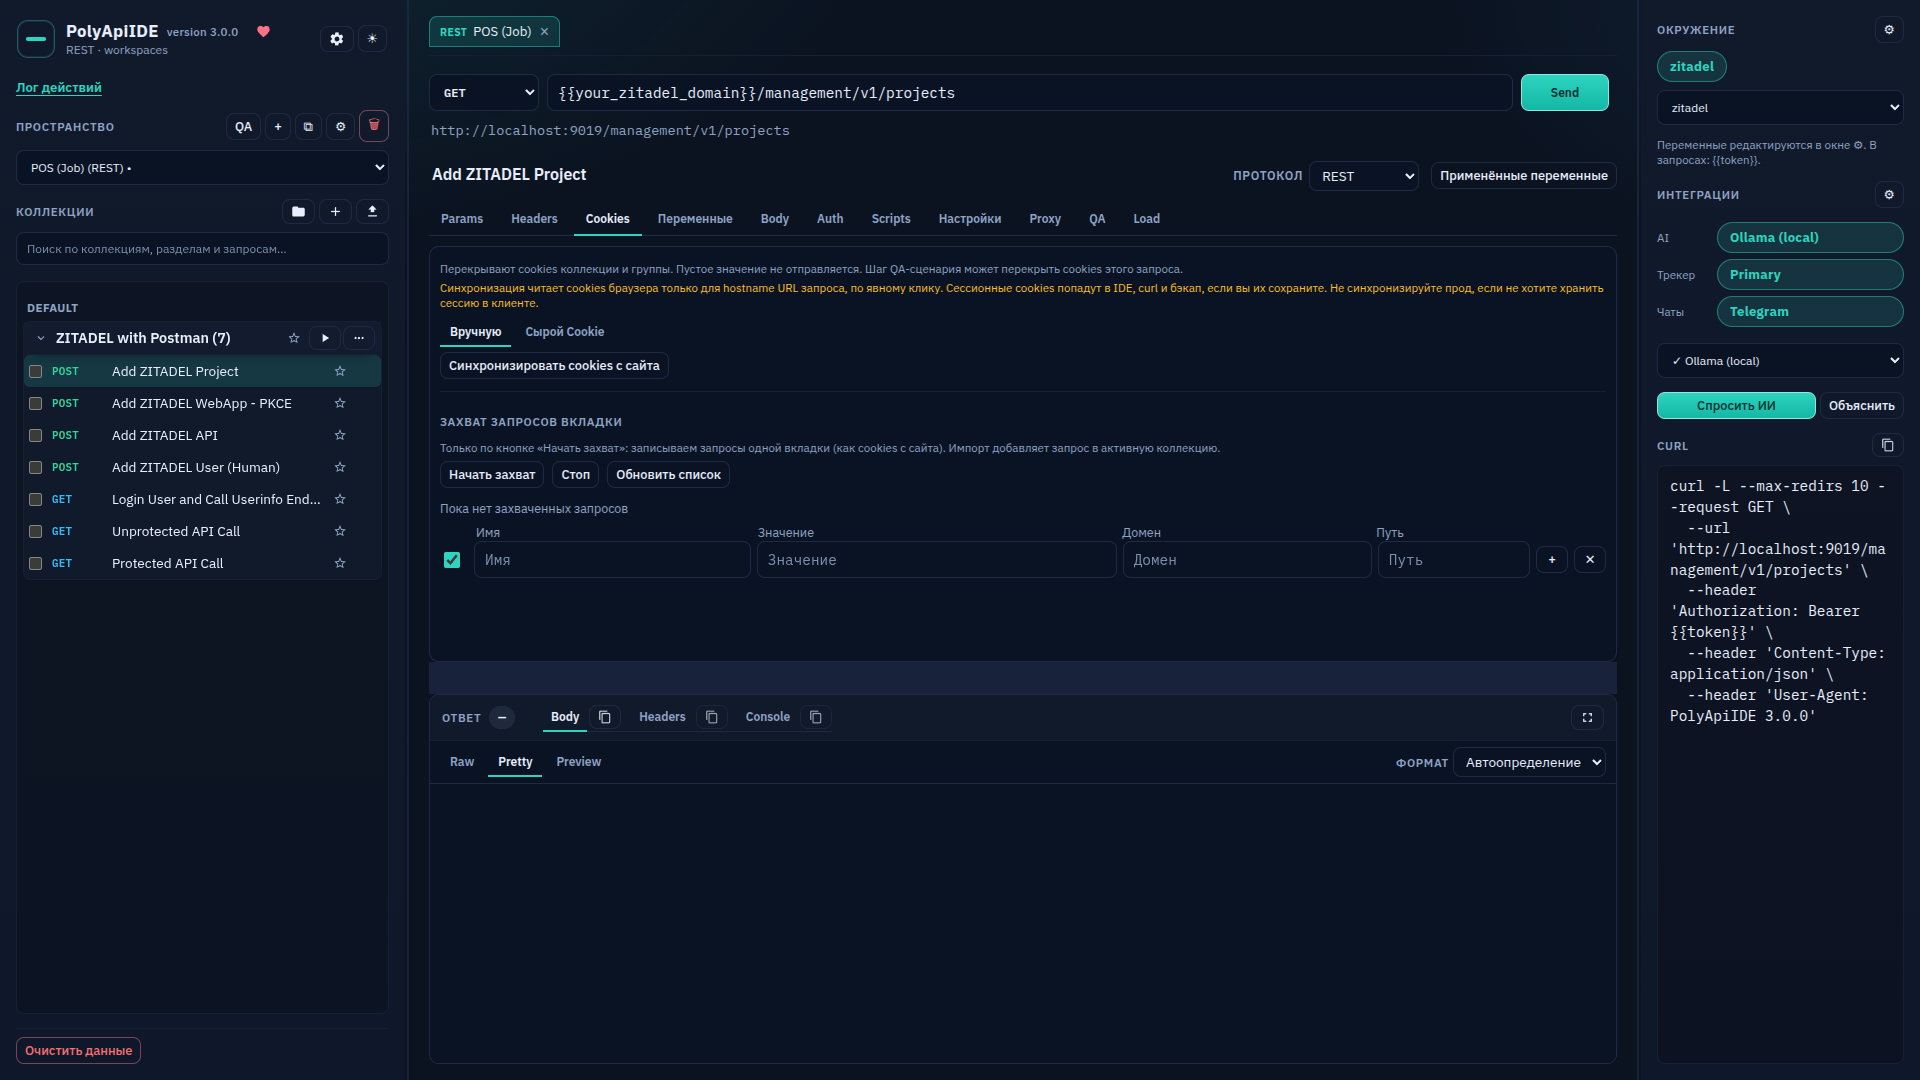The width and height of the screenshot is (1920, 1080).
Task: Check Unprotected API Call checkbox
Action: pos(36,532)
